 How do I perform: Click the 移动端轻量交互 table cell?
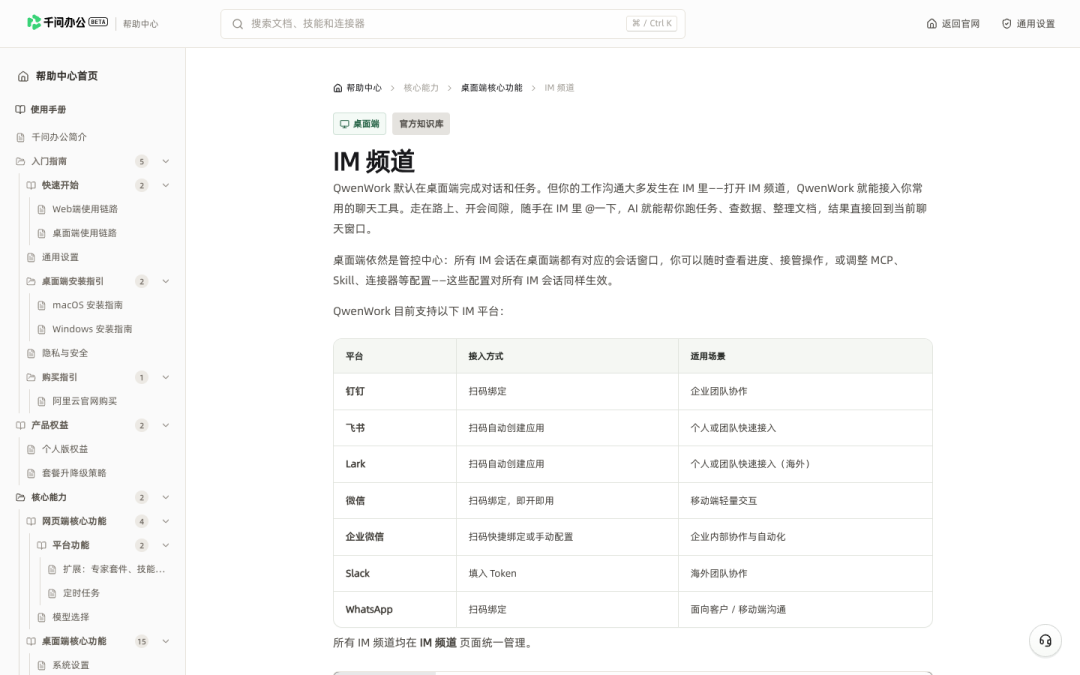[805, 501]
